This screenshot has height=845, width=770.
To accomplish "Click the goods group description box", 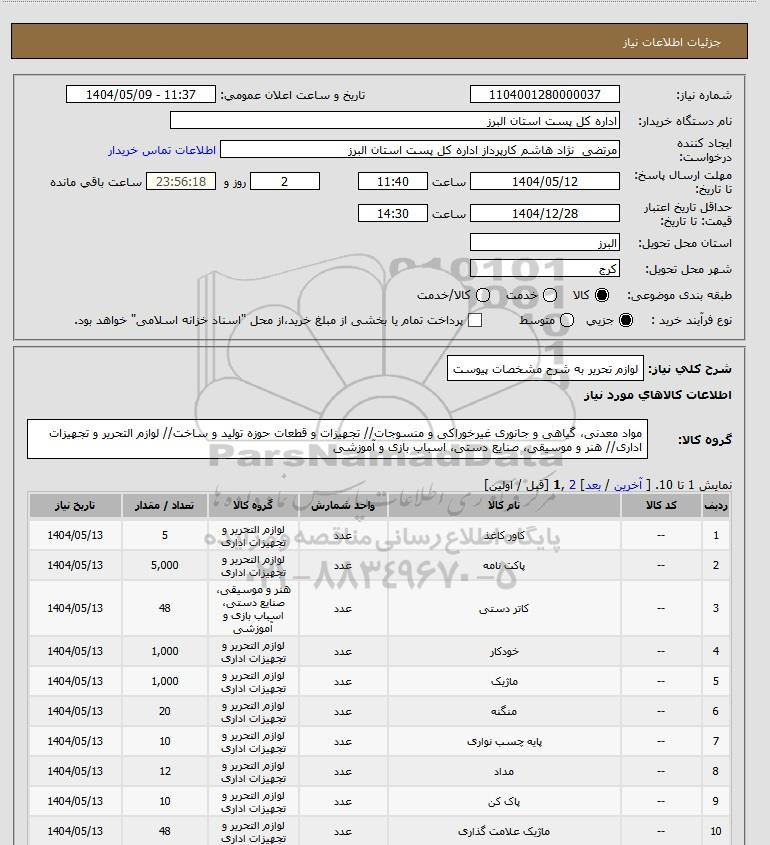I will click(x=337, y=440).
